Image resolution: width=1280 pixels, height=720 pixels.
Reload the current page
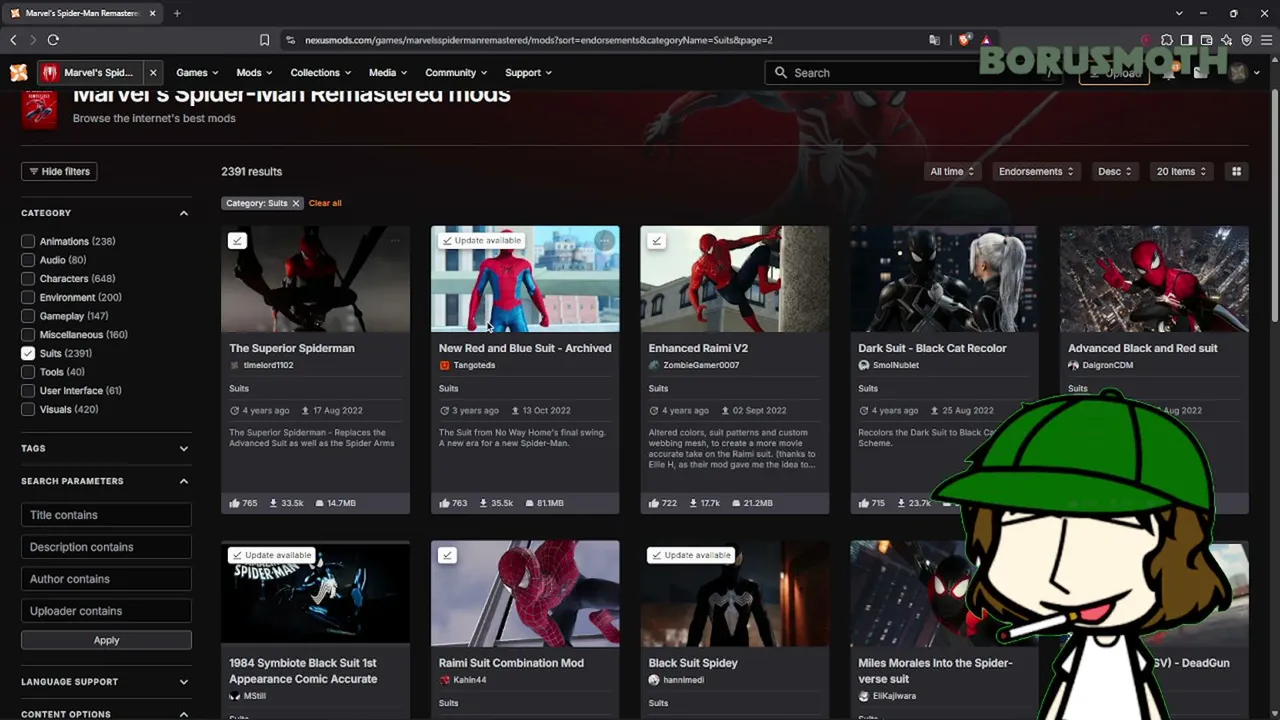[53, 40]
